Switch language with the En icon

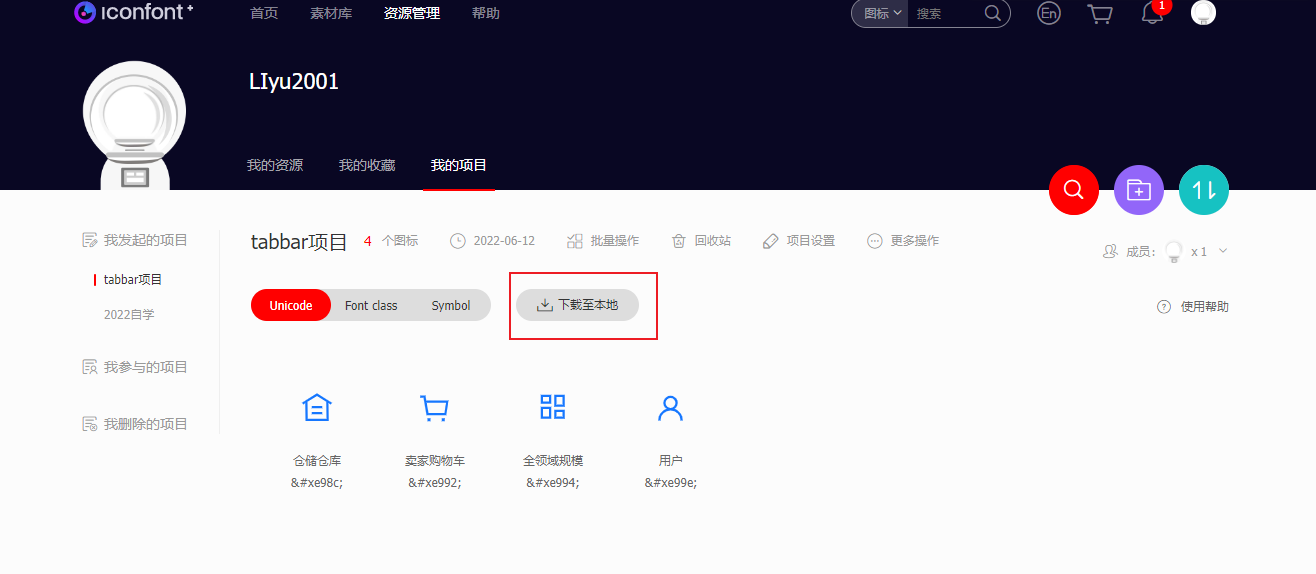point(1048,14)
